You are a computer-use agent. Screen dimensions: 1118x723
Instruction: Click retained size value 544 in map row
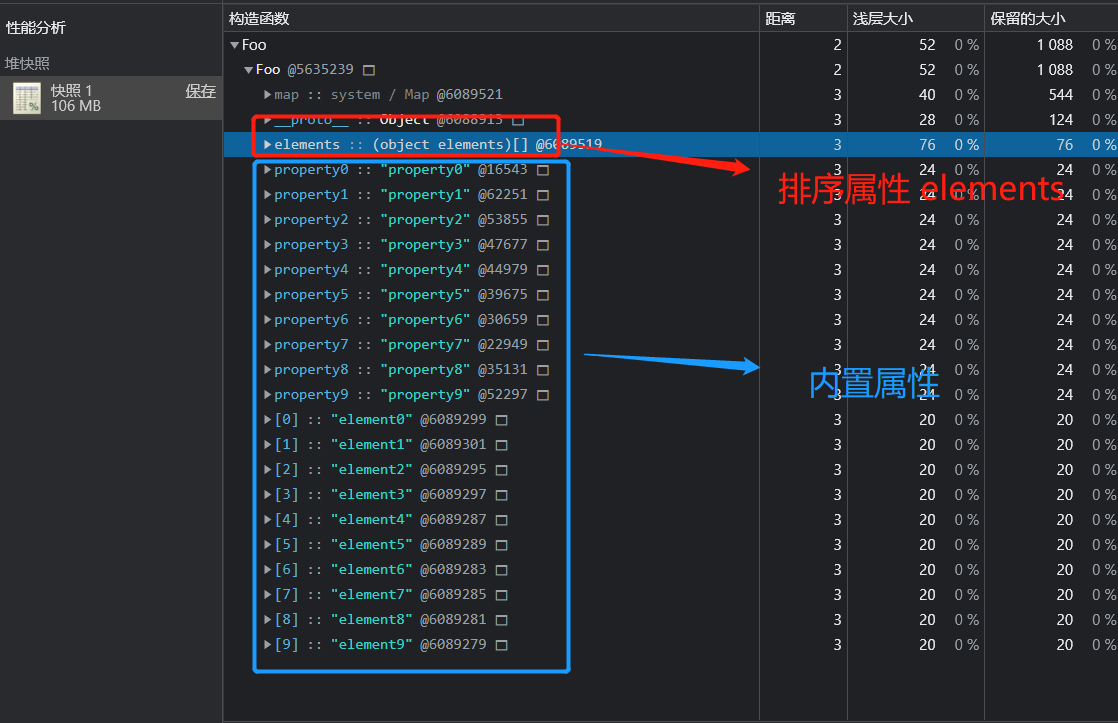click(x=1061, y=95)
